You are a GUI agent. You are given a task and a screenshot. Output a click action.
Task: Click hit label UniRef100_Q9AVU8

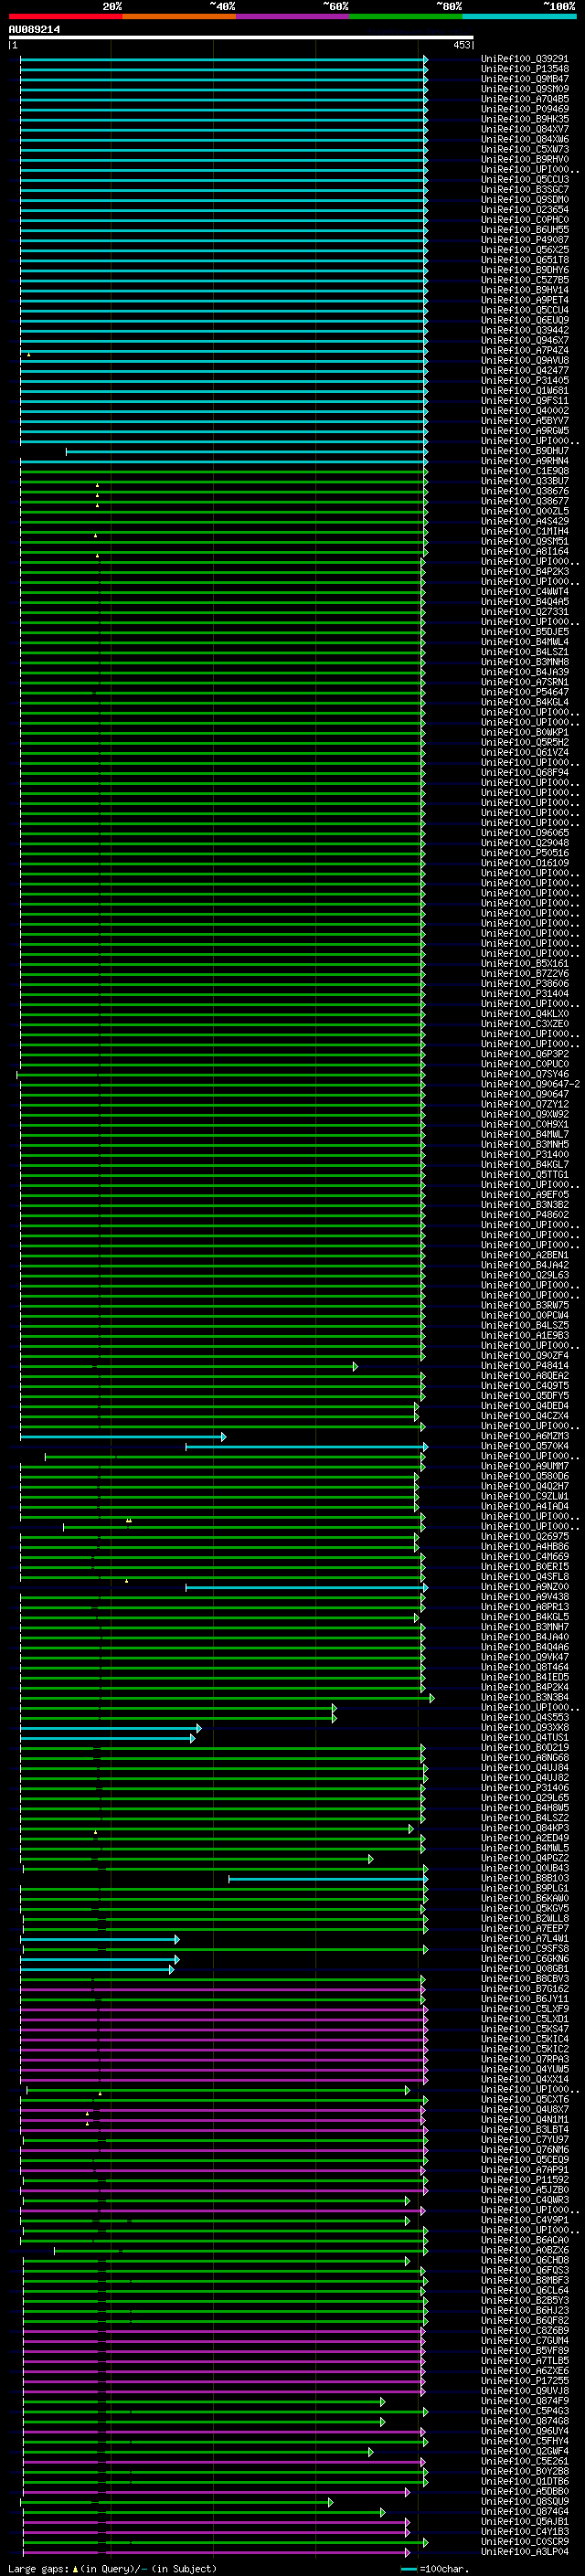[x=525, y=360]
